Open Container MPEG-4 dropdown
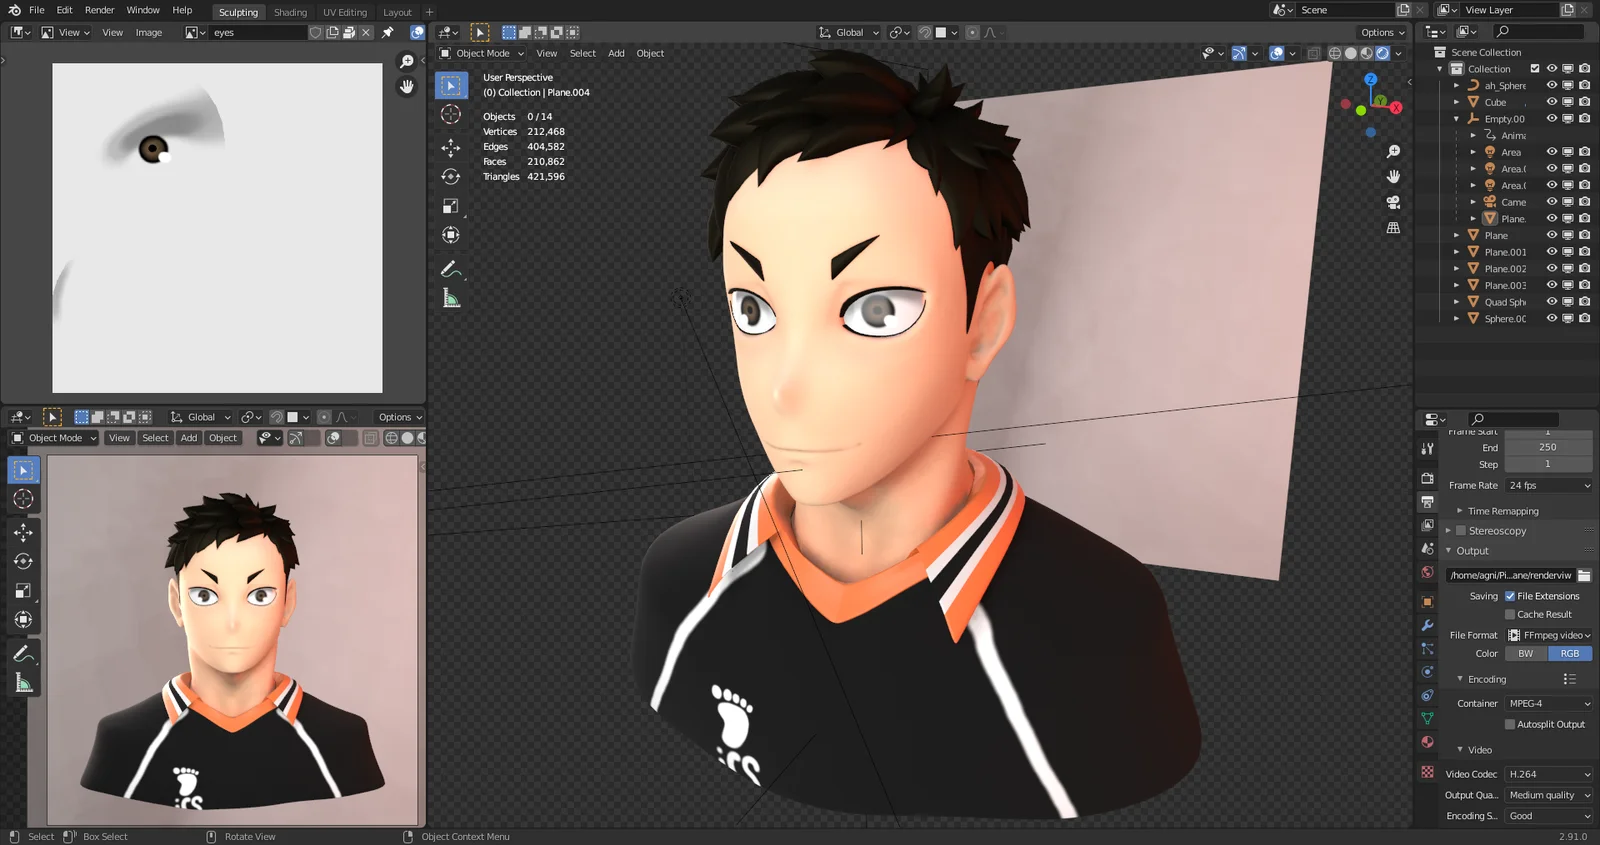 click(1549, 704)
